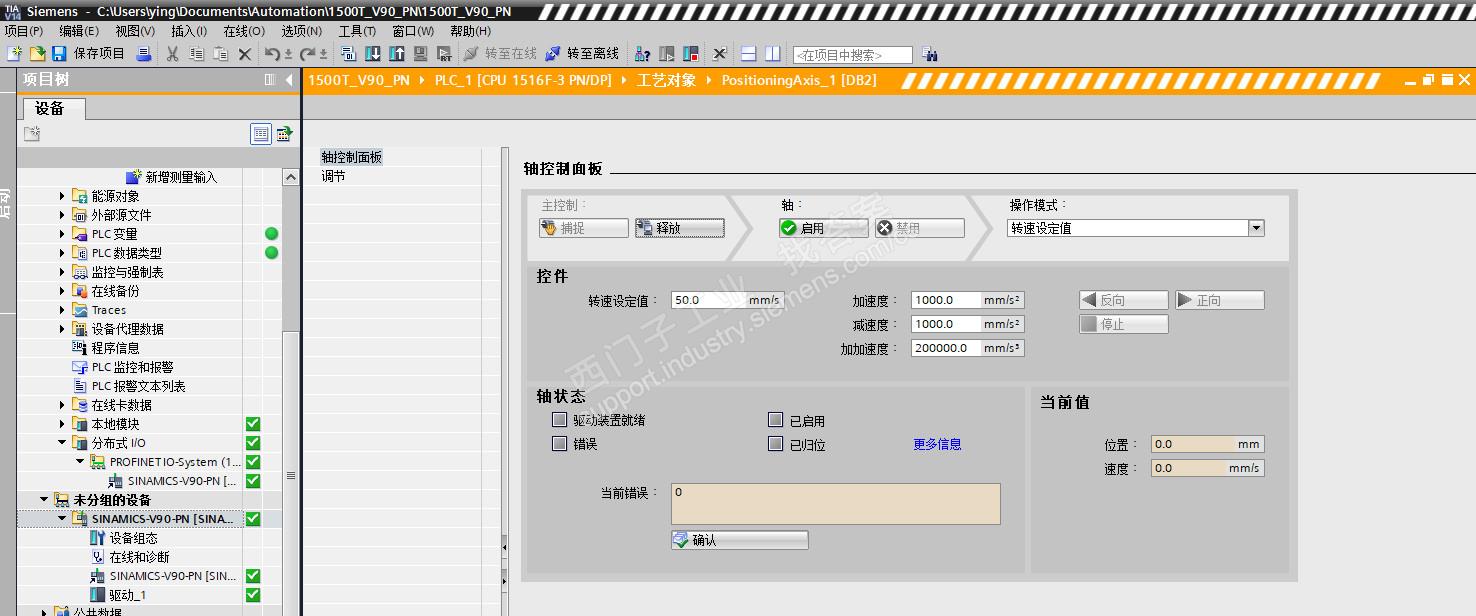Viewport: 1476px width, 616px height.
Task: Select 调节 in the navigation list
Action: [333, 176]
